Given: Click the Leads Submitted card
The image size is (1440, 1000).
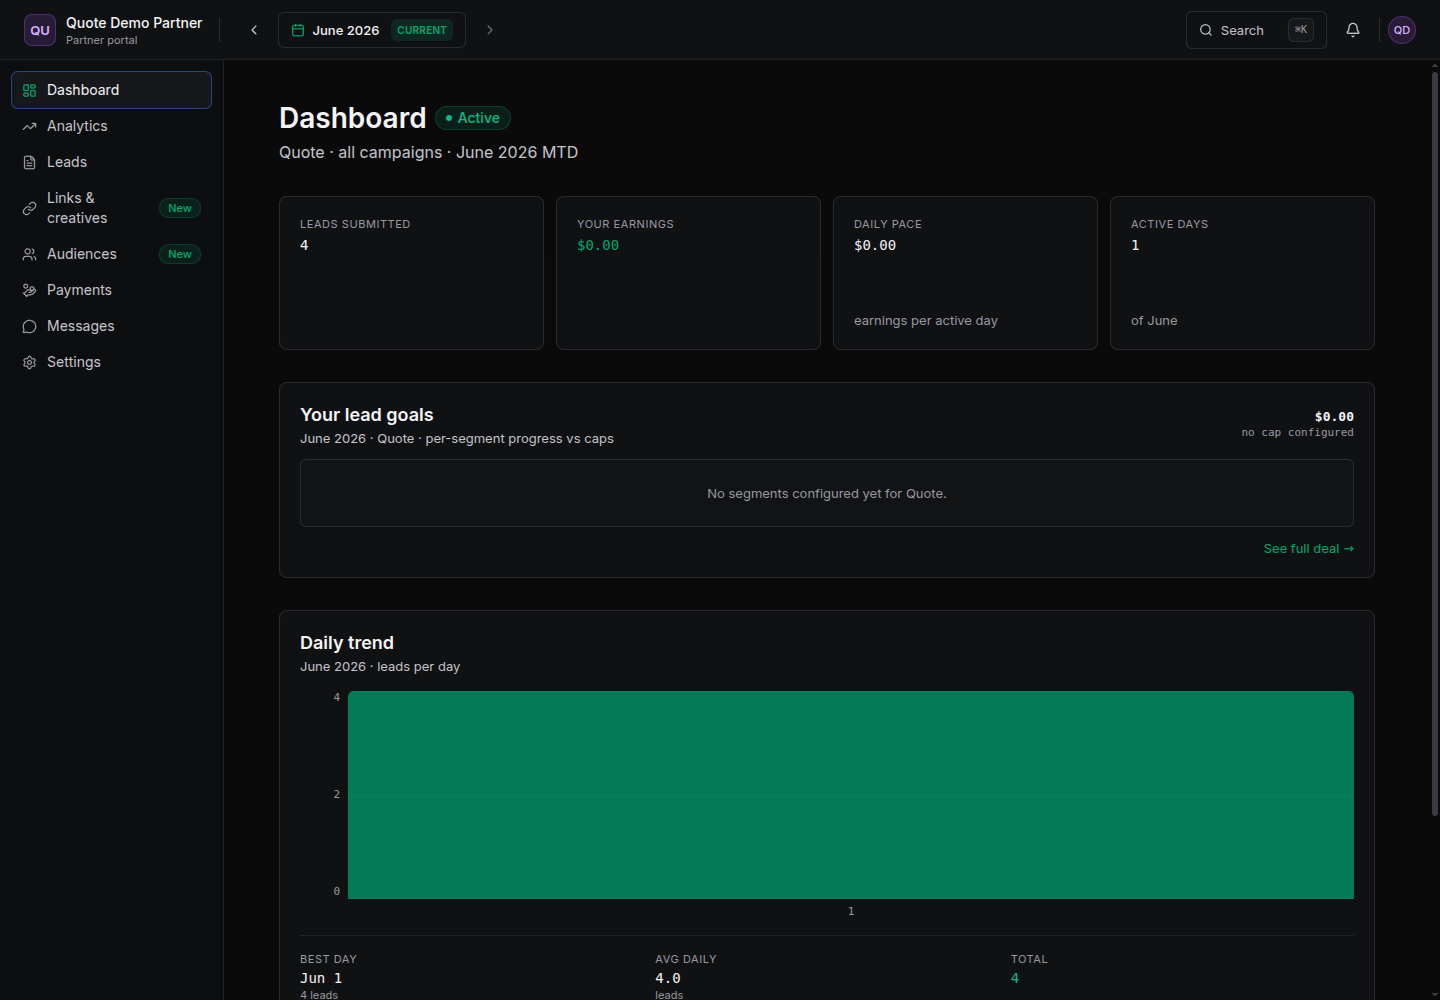Looking at the screenshot, I should pyautogui.click(x=411, y=273).
